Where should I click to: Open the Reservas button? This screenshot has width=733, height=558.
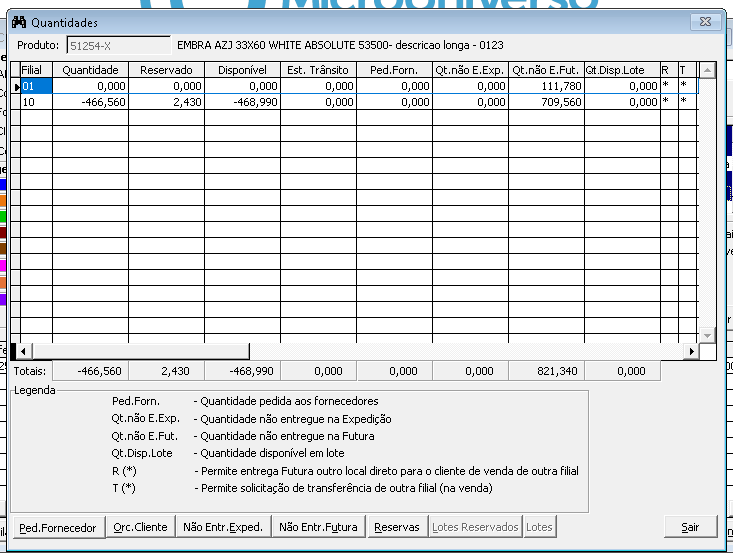397,527
